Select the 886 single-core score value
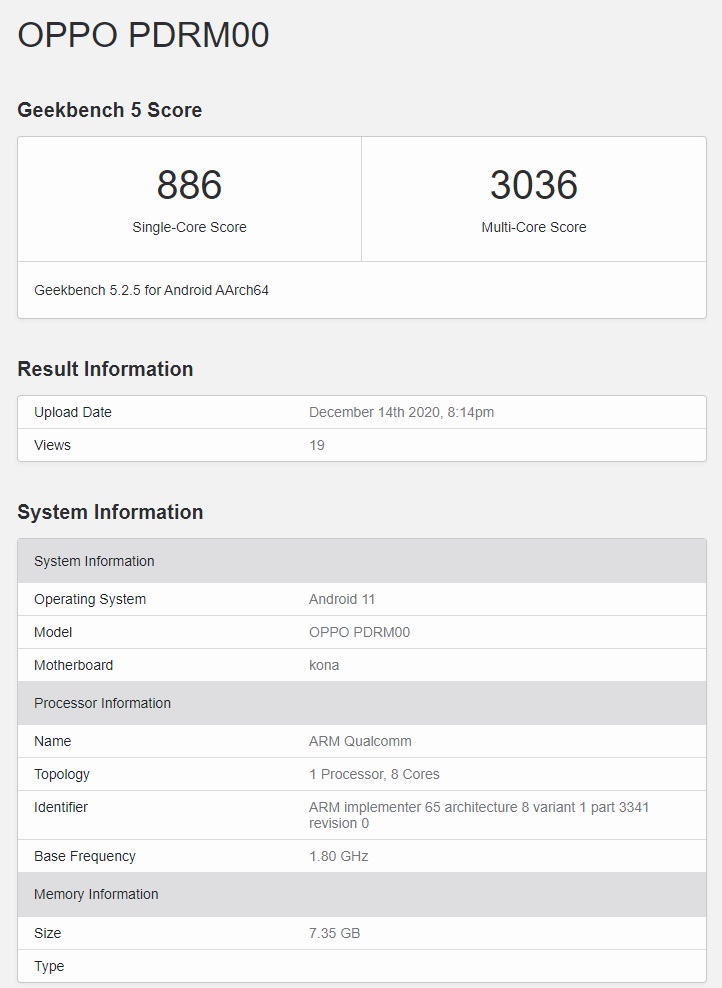The width and height of the screenshot is (722, 988). (189, 185)
